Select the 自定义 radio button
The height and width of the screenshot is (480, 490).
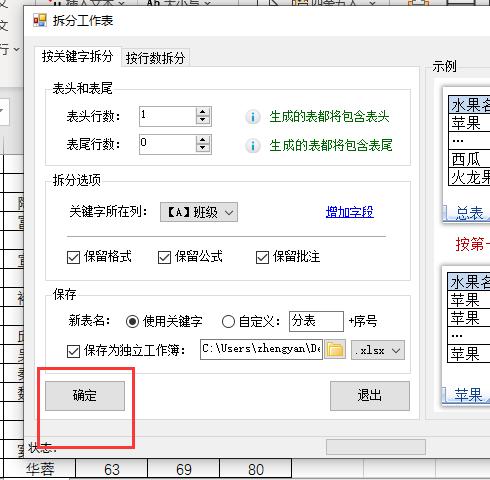point(228,322)
